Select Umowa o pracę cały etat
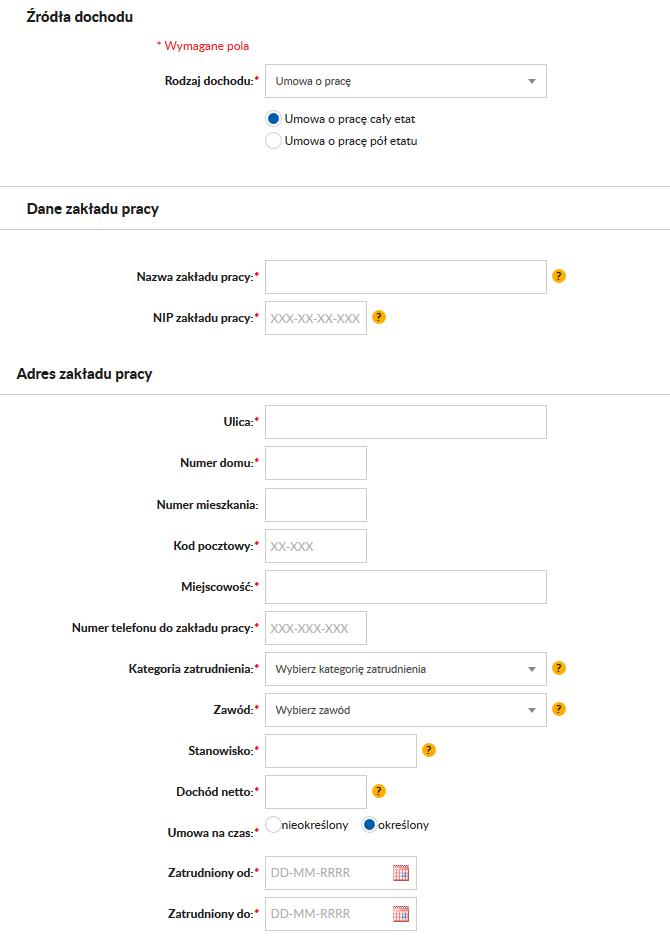Screen dimensions: 670x936 273,118
